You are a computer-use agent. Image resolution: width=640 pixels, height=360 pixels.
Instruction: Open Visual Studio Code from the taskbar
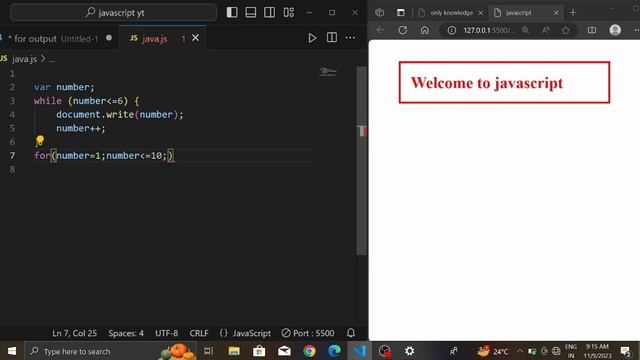coord(360,351)
